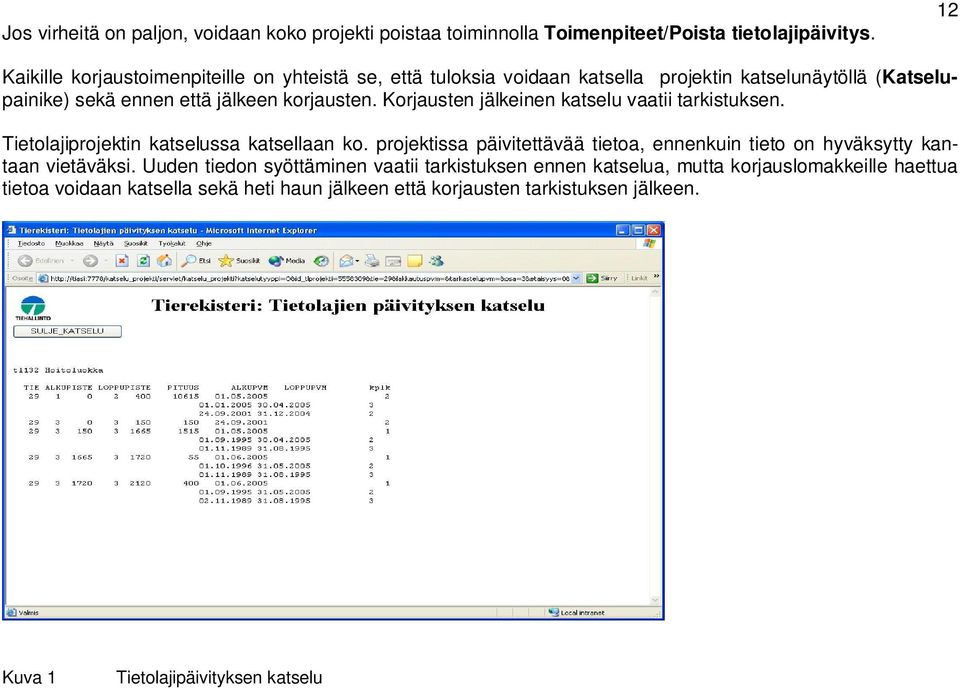Click in the address URL field

click(310, 279)
